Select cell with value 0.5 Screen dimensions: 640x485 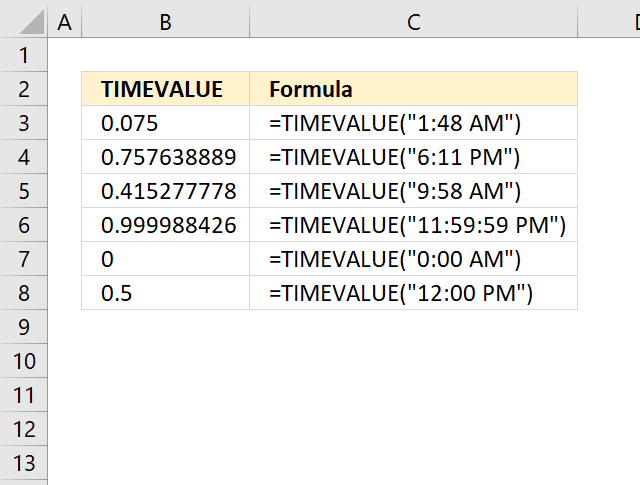coord(165,293)
